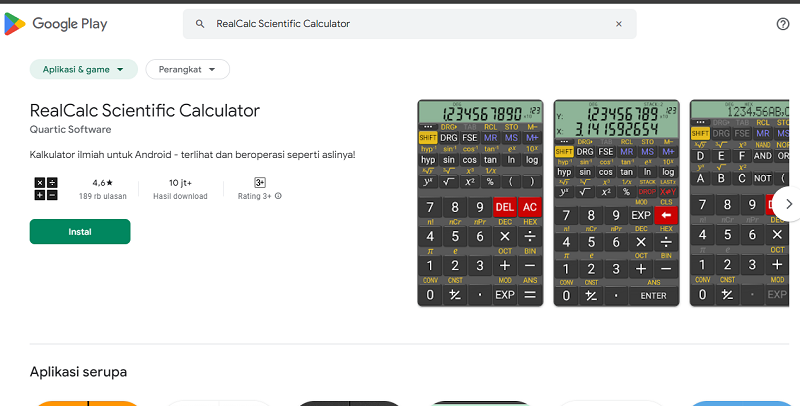Image resolution: width=800 pixels, height=406 pixels.
Task: Open the help center question mark icon
Action: [x=783, y=24]
